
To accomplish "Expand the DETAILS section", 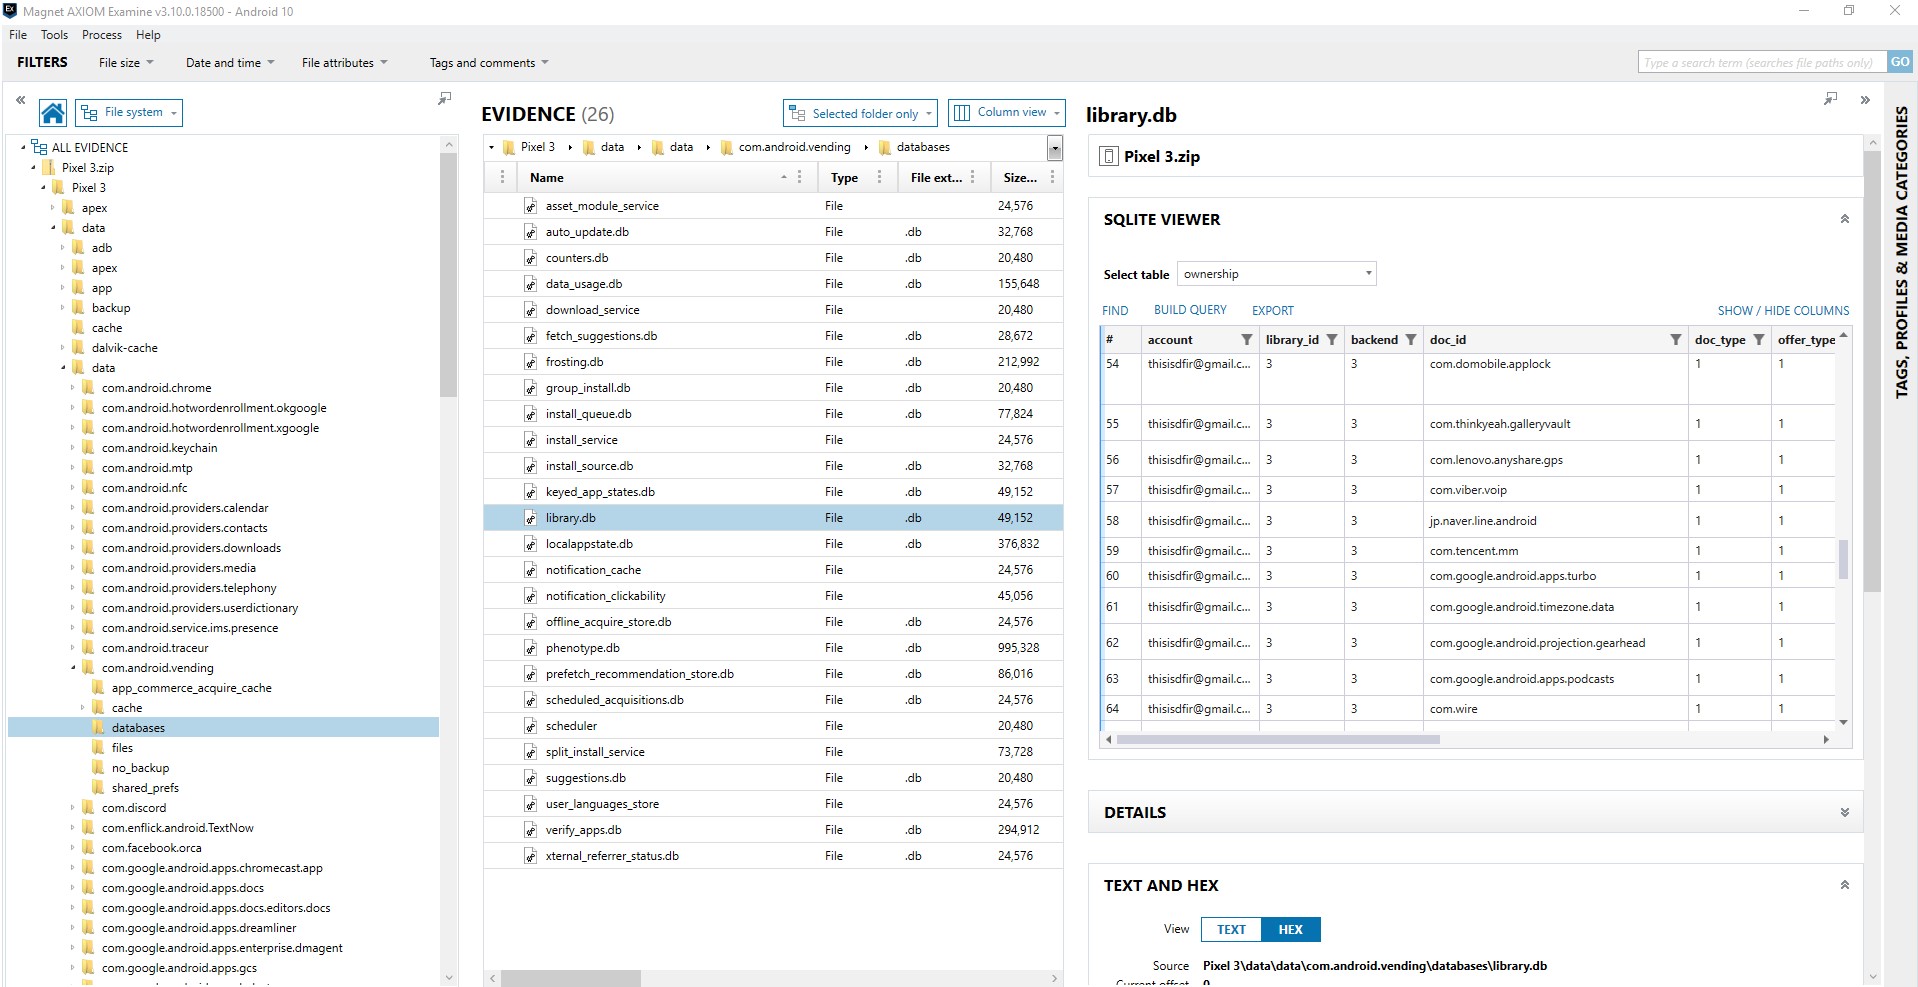I will coord(1844,813).
